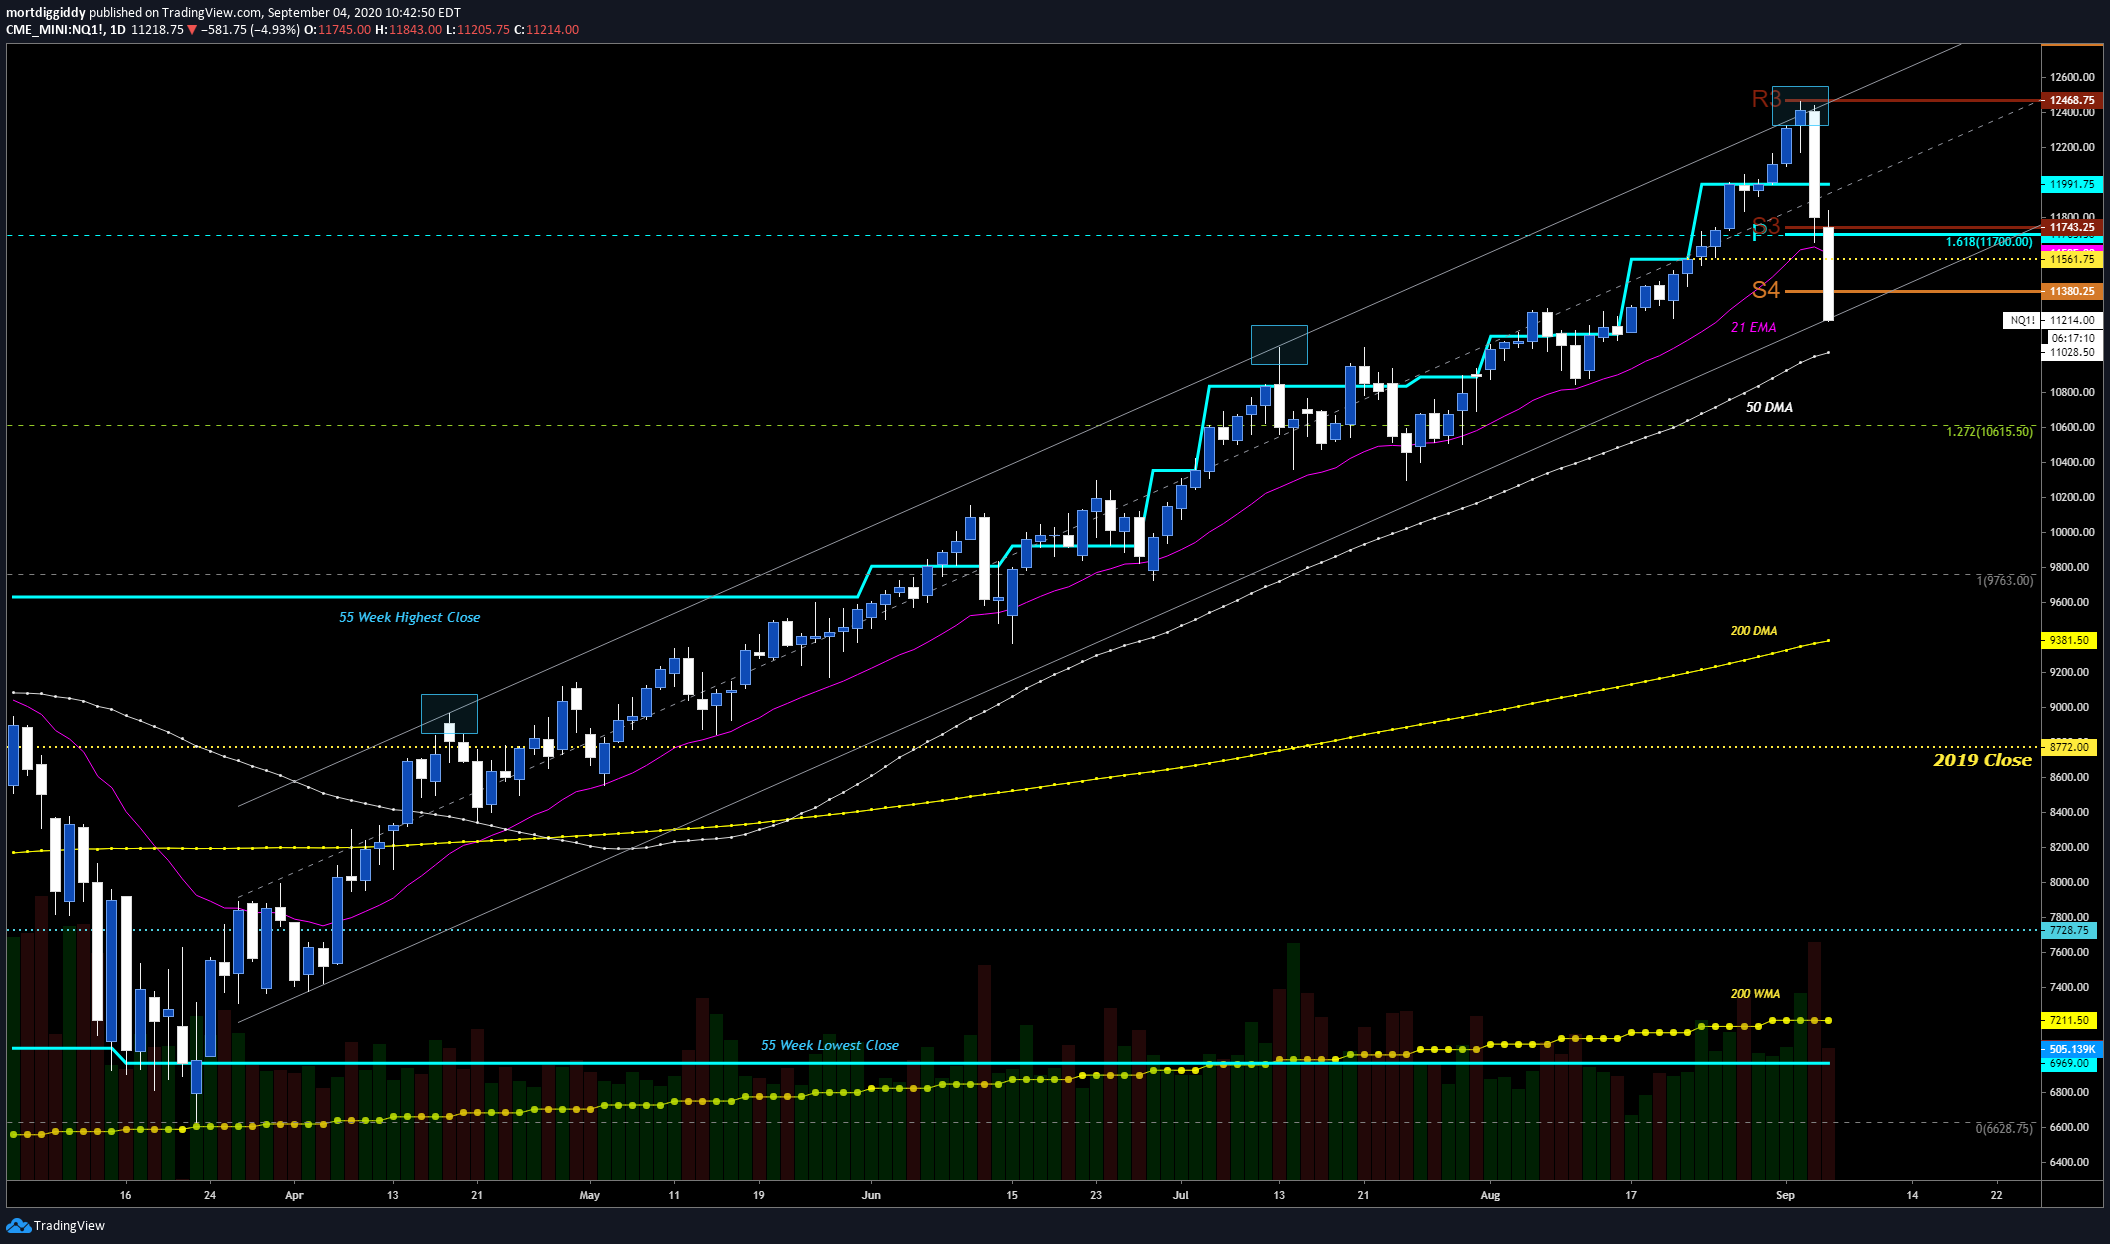The height and width of the screenshot is (1244, 2110).
Task: Click the 11028.50 price label on axis
Action: tap(2072, 352)
